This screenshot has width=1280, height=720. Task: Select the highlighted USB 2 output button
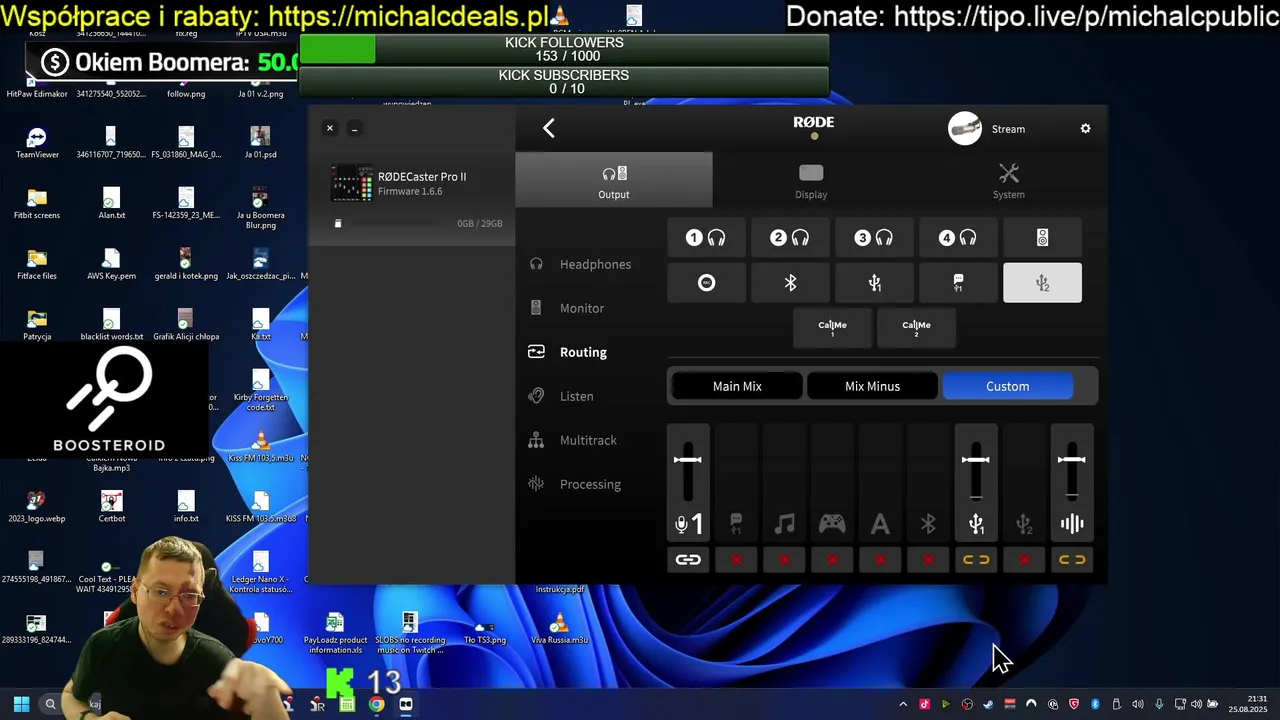point(1042,283)
